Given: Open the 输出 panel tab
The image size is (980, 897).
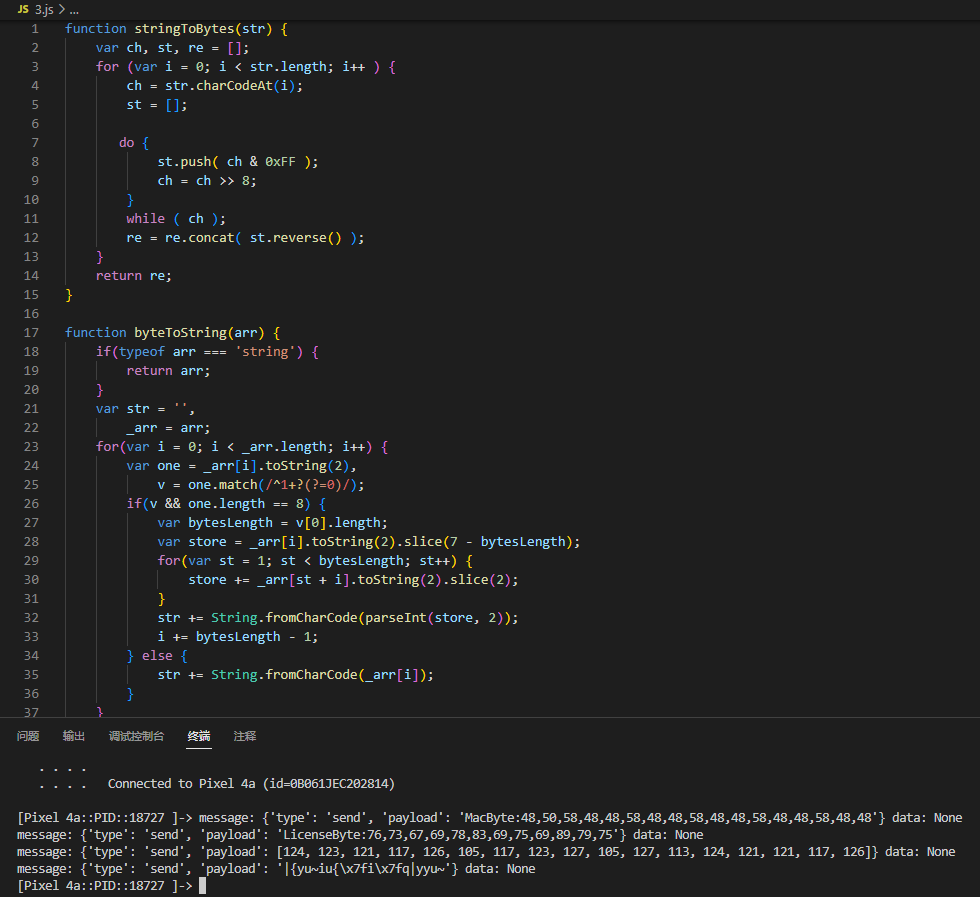Looking at the screenshot, I should click(x=74, y=736).
